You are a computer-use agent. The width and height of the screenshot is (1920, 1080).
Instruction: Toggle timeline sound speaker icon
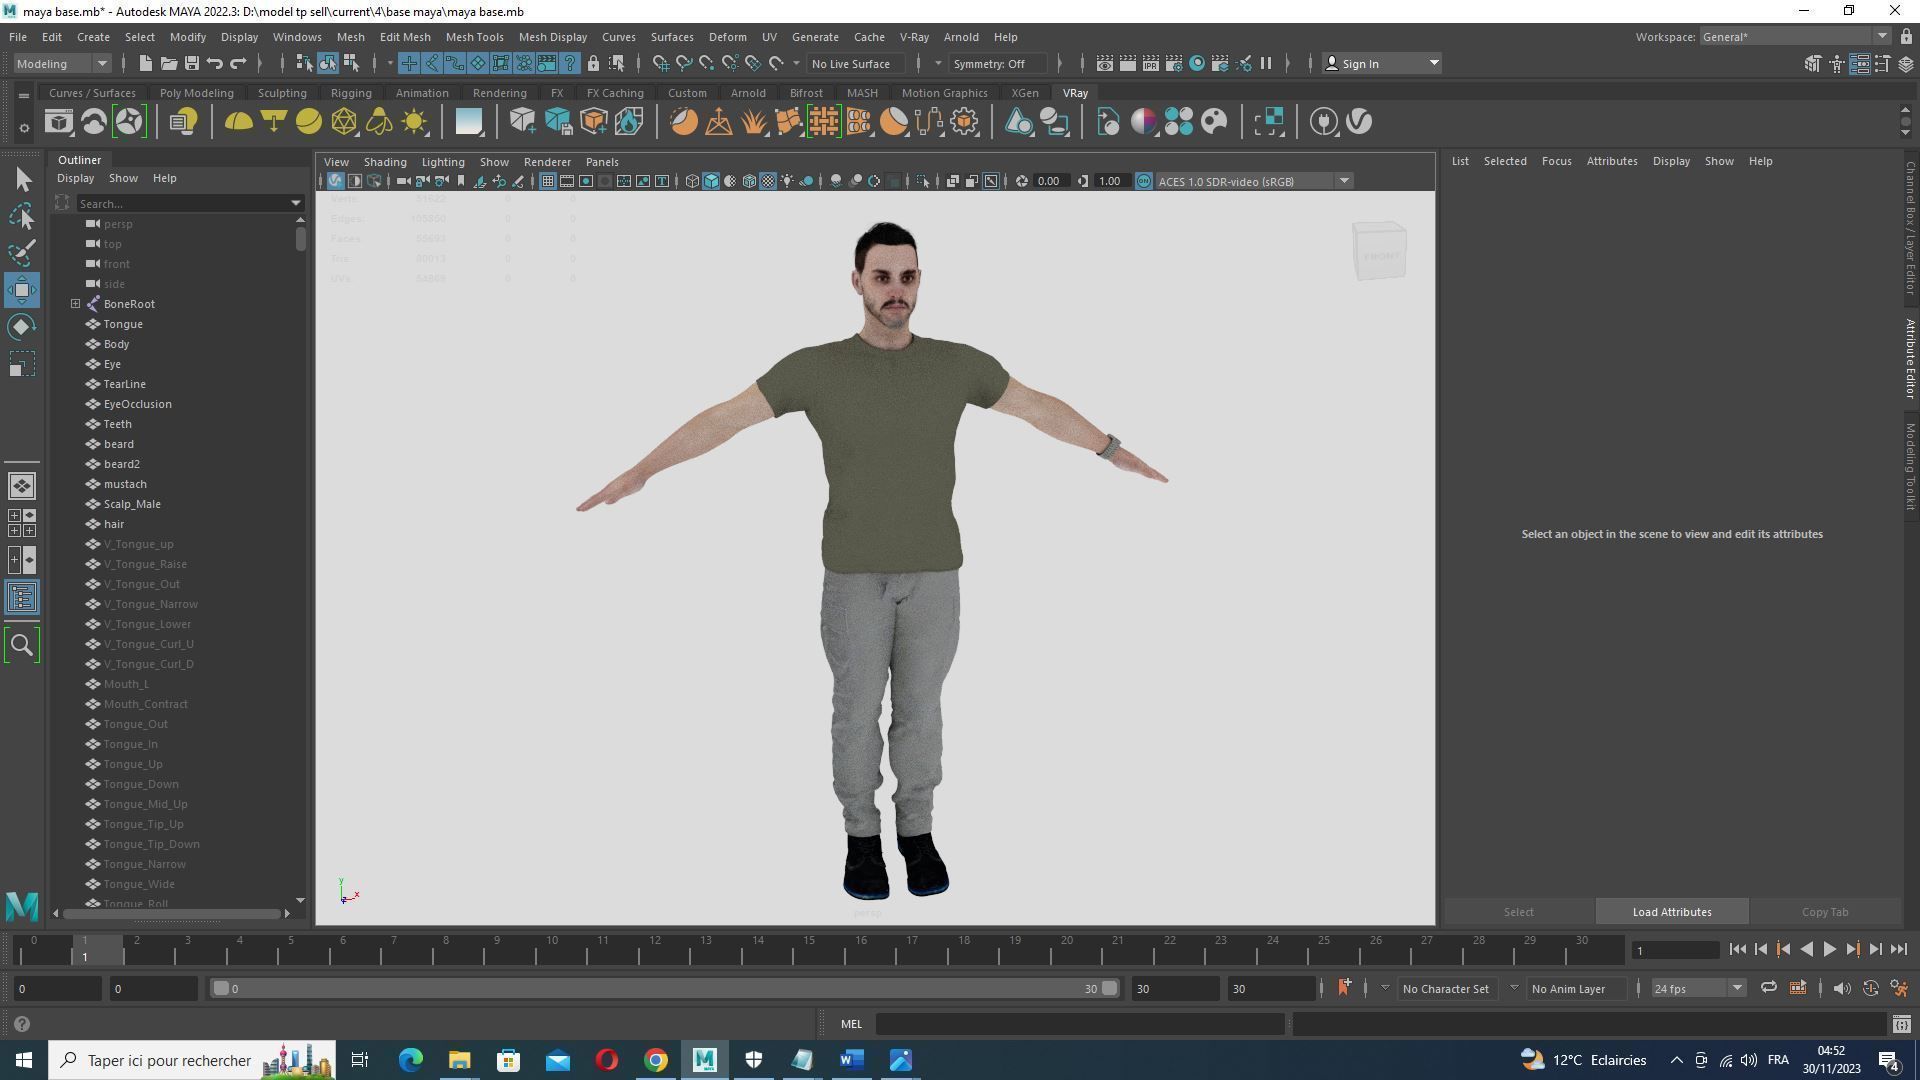coord(1841,988)
